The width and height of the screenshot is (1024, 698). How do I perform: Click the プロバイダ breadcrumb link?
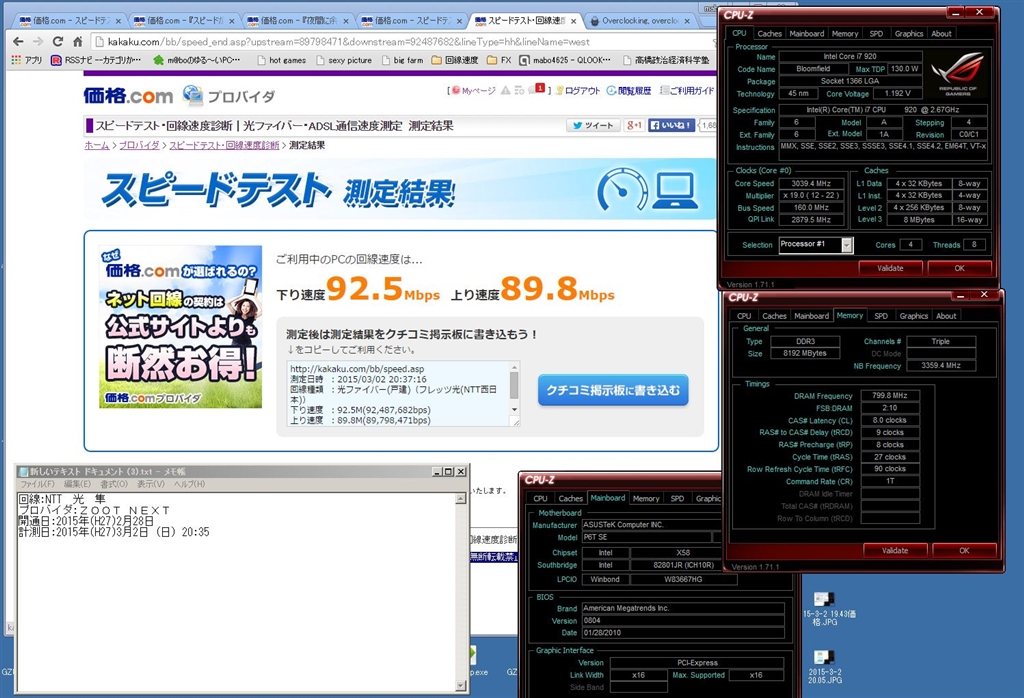pos(139,145)
